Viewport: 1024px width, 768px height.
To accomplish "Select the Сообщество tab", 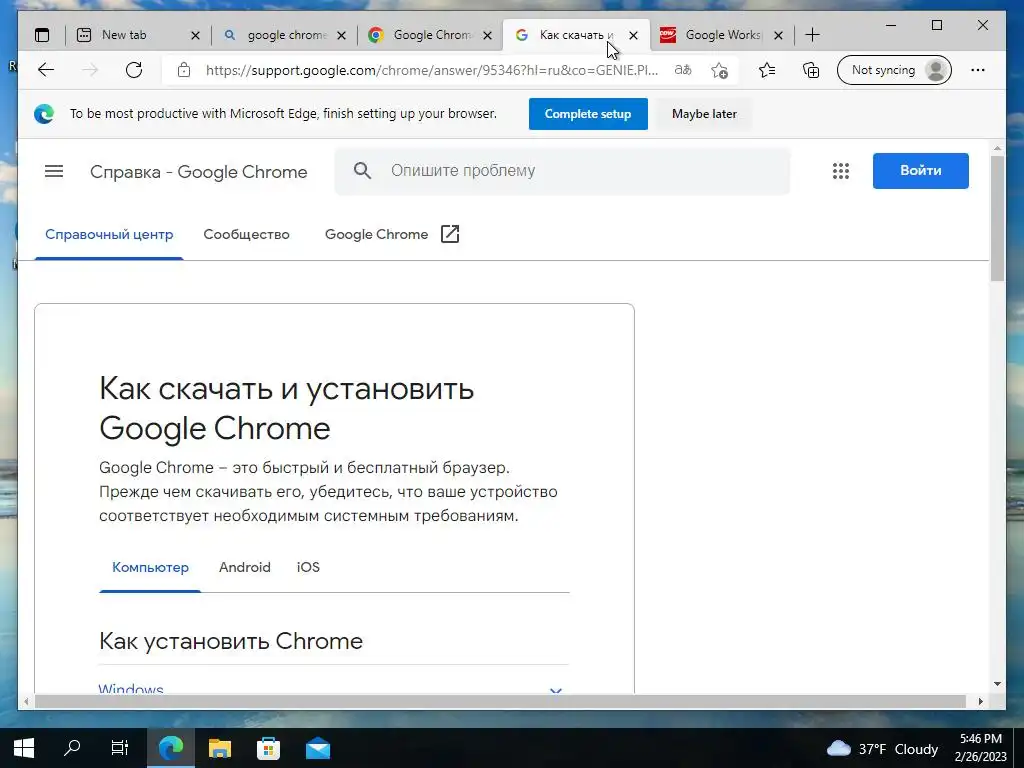I will click(x=246, y=234).
